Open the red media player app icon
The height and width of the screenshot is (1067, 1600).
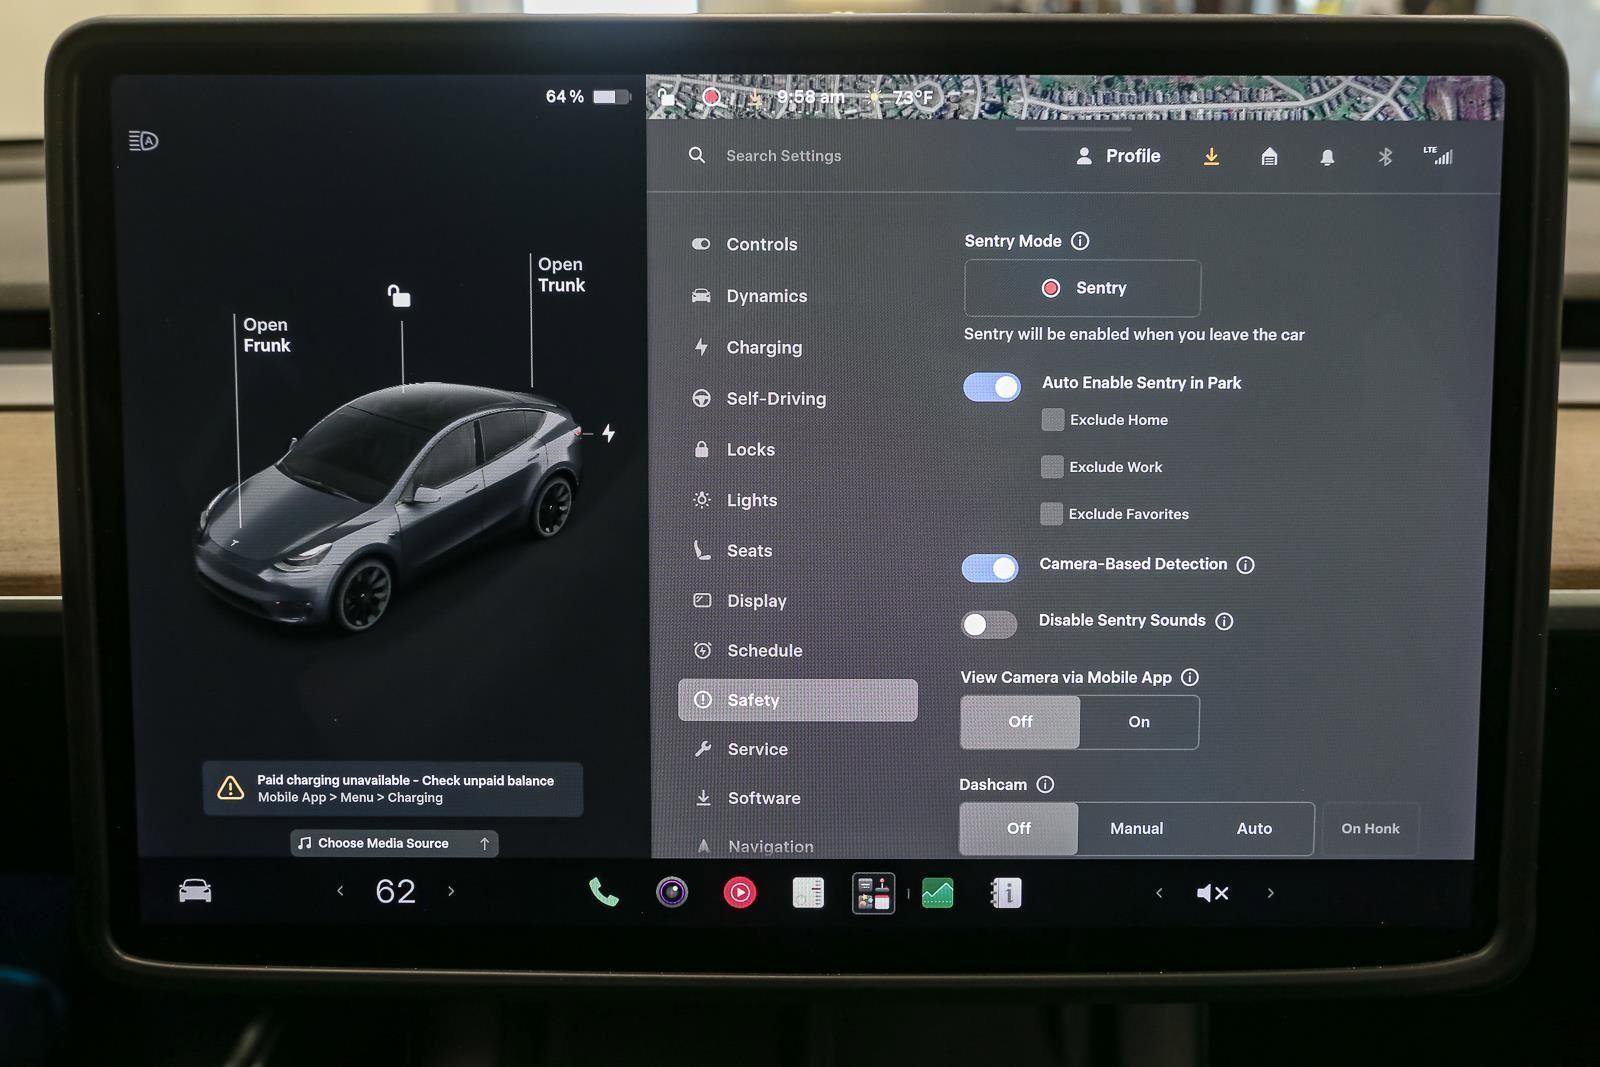[x=740, y=892]
